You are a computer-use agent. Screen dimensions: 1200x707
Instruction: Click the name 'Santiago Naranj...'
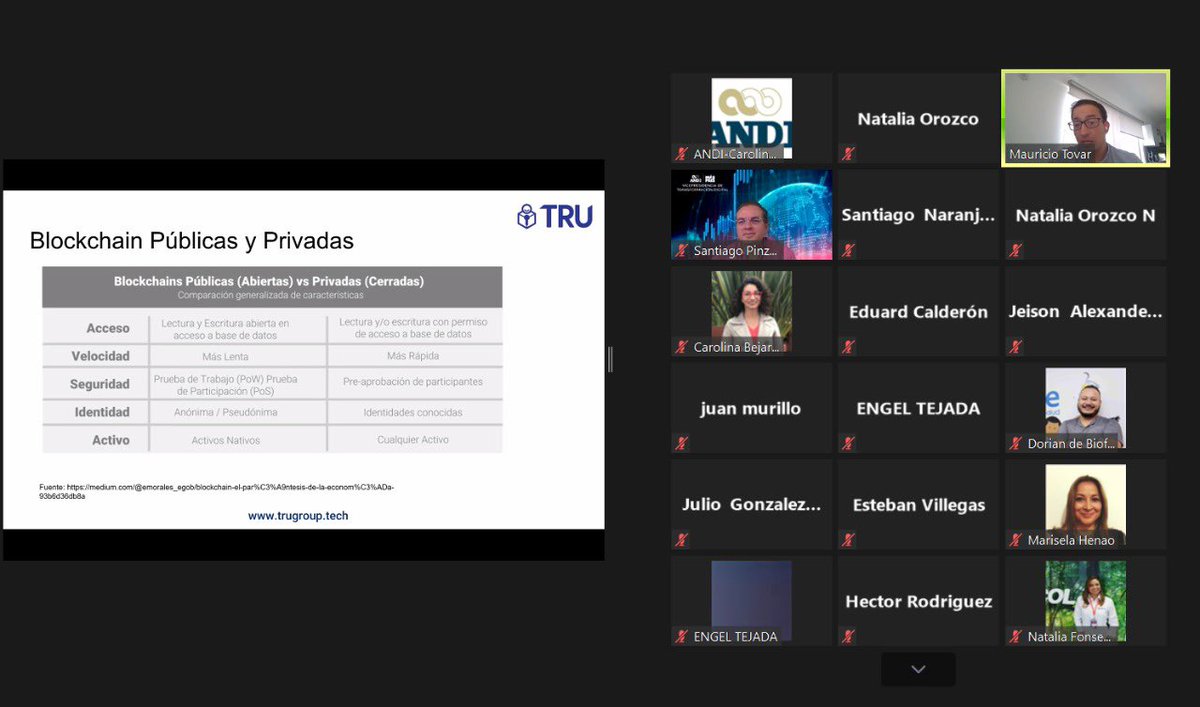[918, 215]
